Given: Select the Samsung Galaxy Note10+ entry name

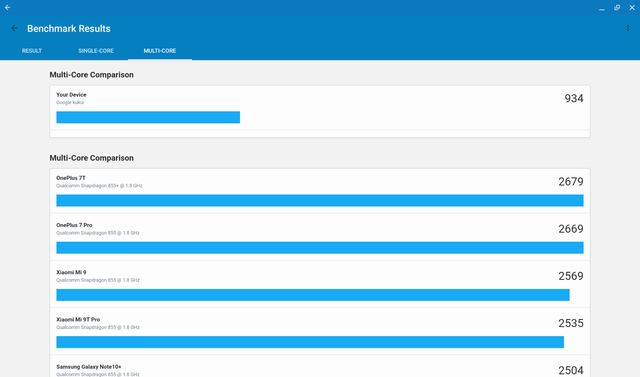Looking at the screenshot, I should click(x=89, y=367).
